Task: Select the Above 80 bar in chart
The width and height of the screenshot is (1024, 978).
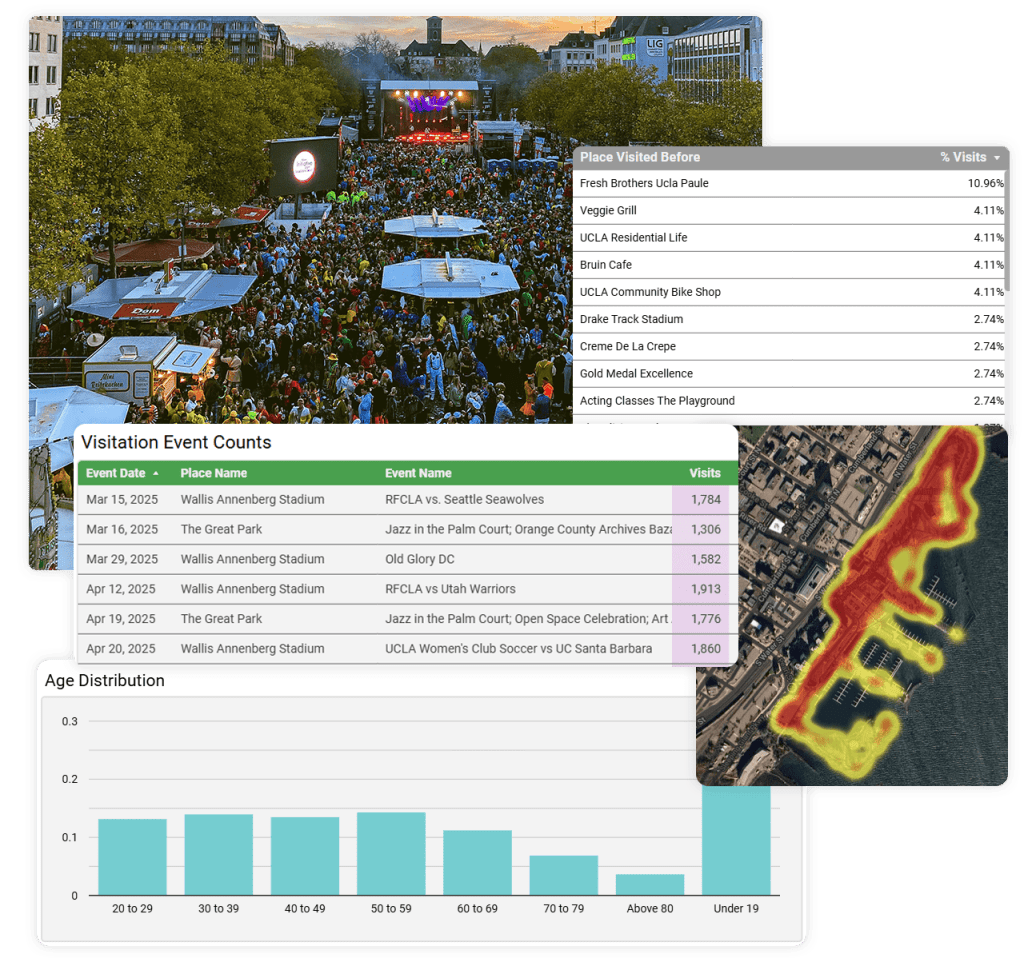Action: click(650, 885)
